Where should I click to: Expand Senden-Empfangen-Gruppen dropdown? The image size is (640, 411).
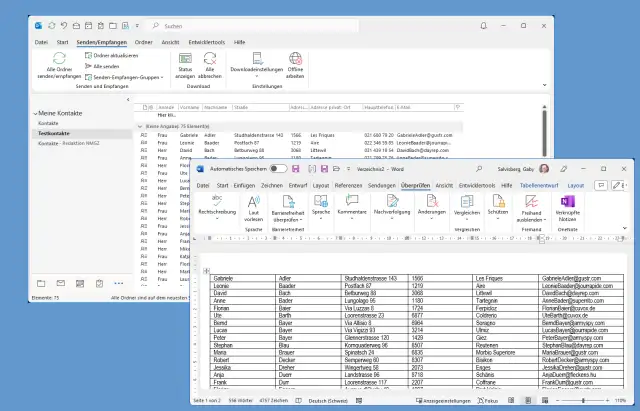[x=125, y=76]
